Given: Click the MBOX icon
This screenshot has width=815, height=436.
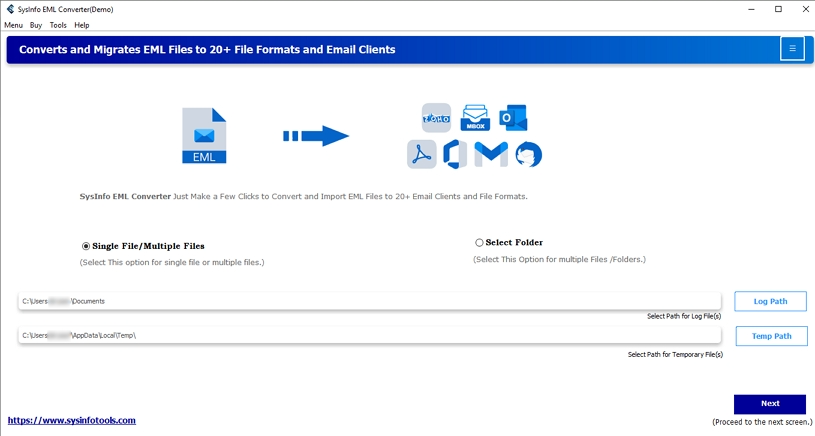Looking at the screenshot, I should (x=475, y=118).
